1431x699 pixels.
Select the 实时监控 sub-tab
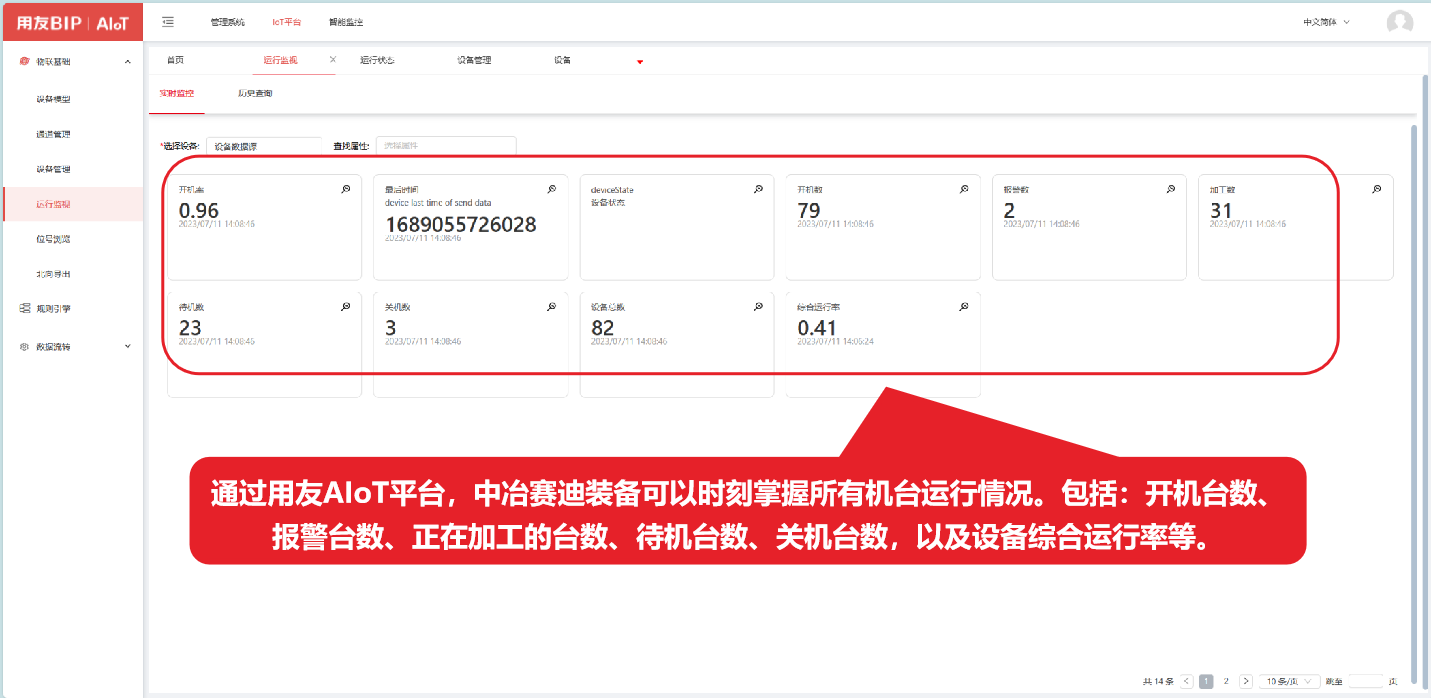coord(177,93)
